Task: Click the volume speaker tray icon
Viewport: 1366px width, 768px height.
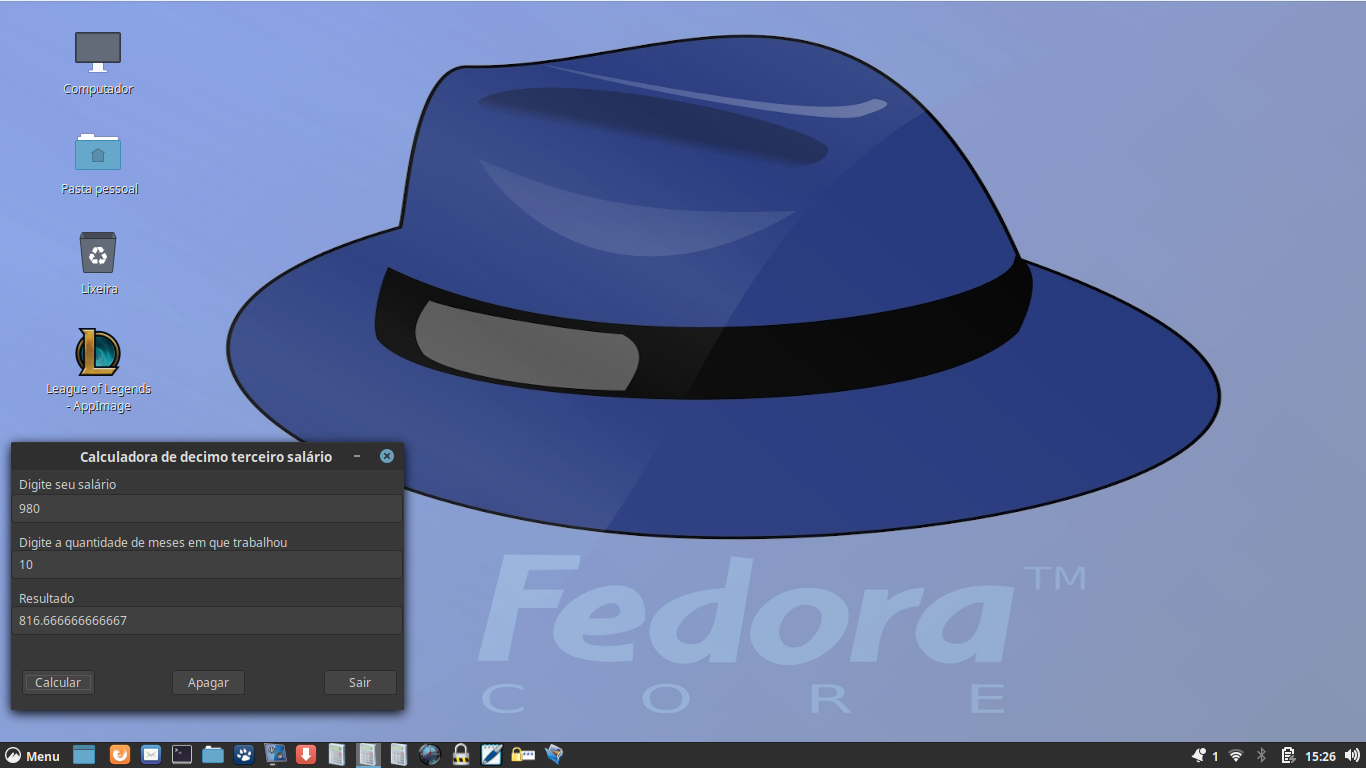Action: pos(1352,756)
